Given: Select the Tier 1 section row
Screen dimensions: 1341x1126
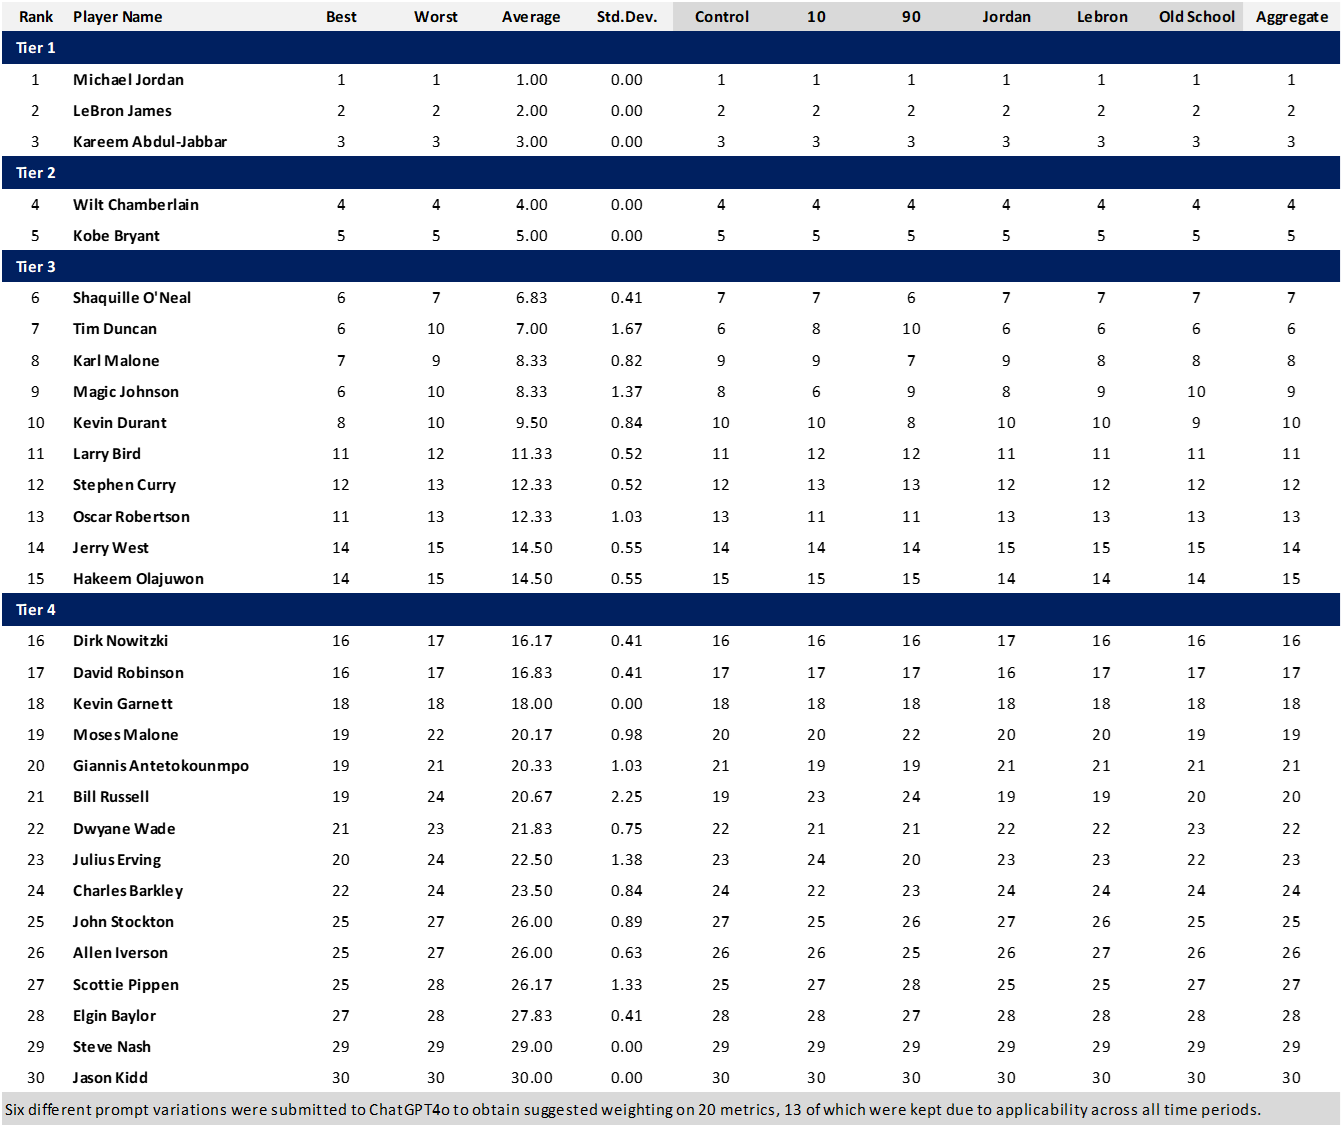Looking at the screenshot, I should (670, 48).
